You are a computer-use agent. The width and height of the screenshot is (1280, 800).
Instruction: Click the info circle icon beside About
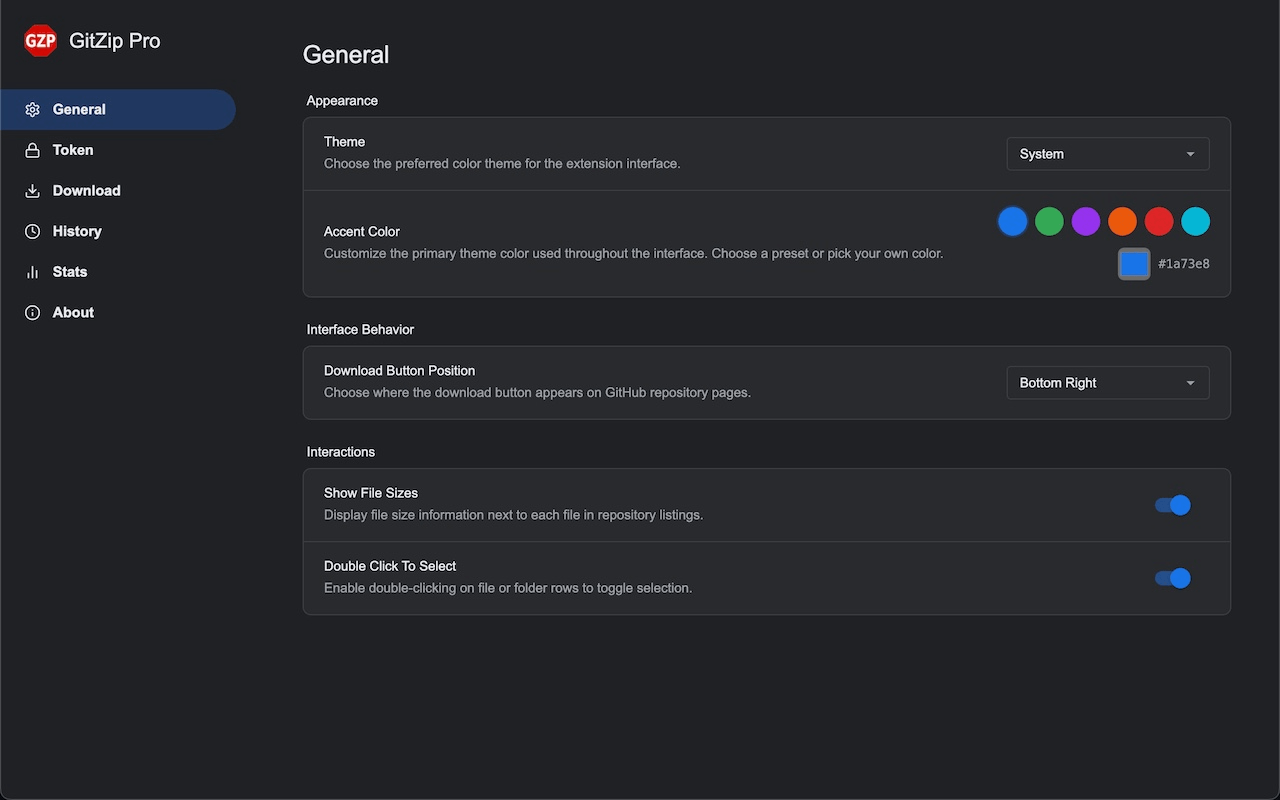33,313
